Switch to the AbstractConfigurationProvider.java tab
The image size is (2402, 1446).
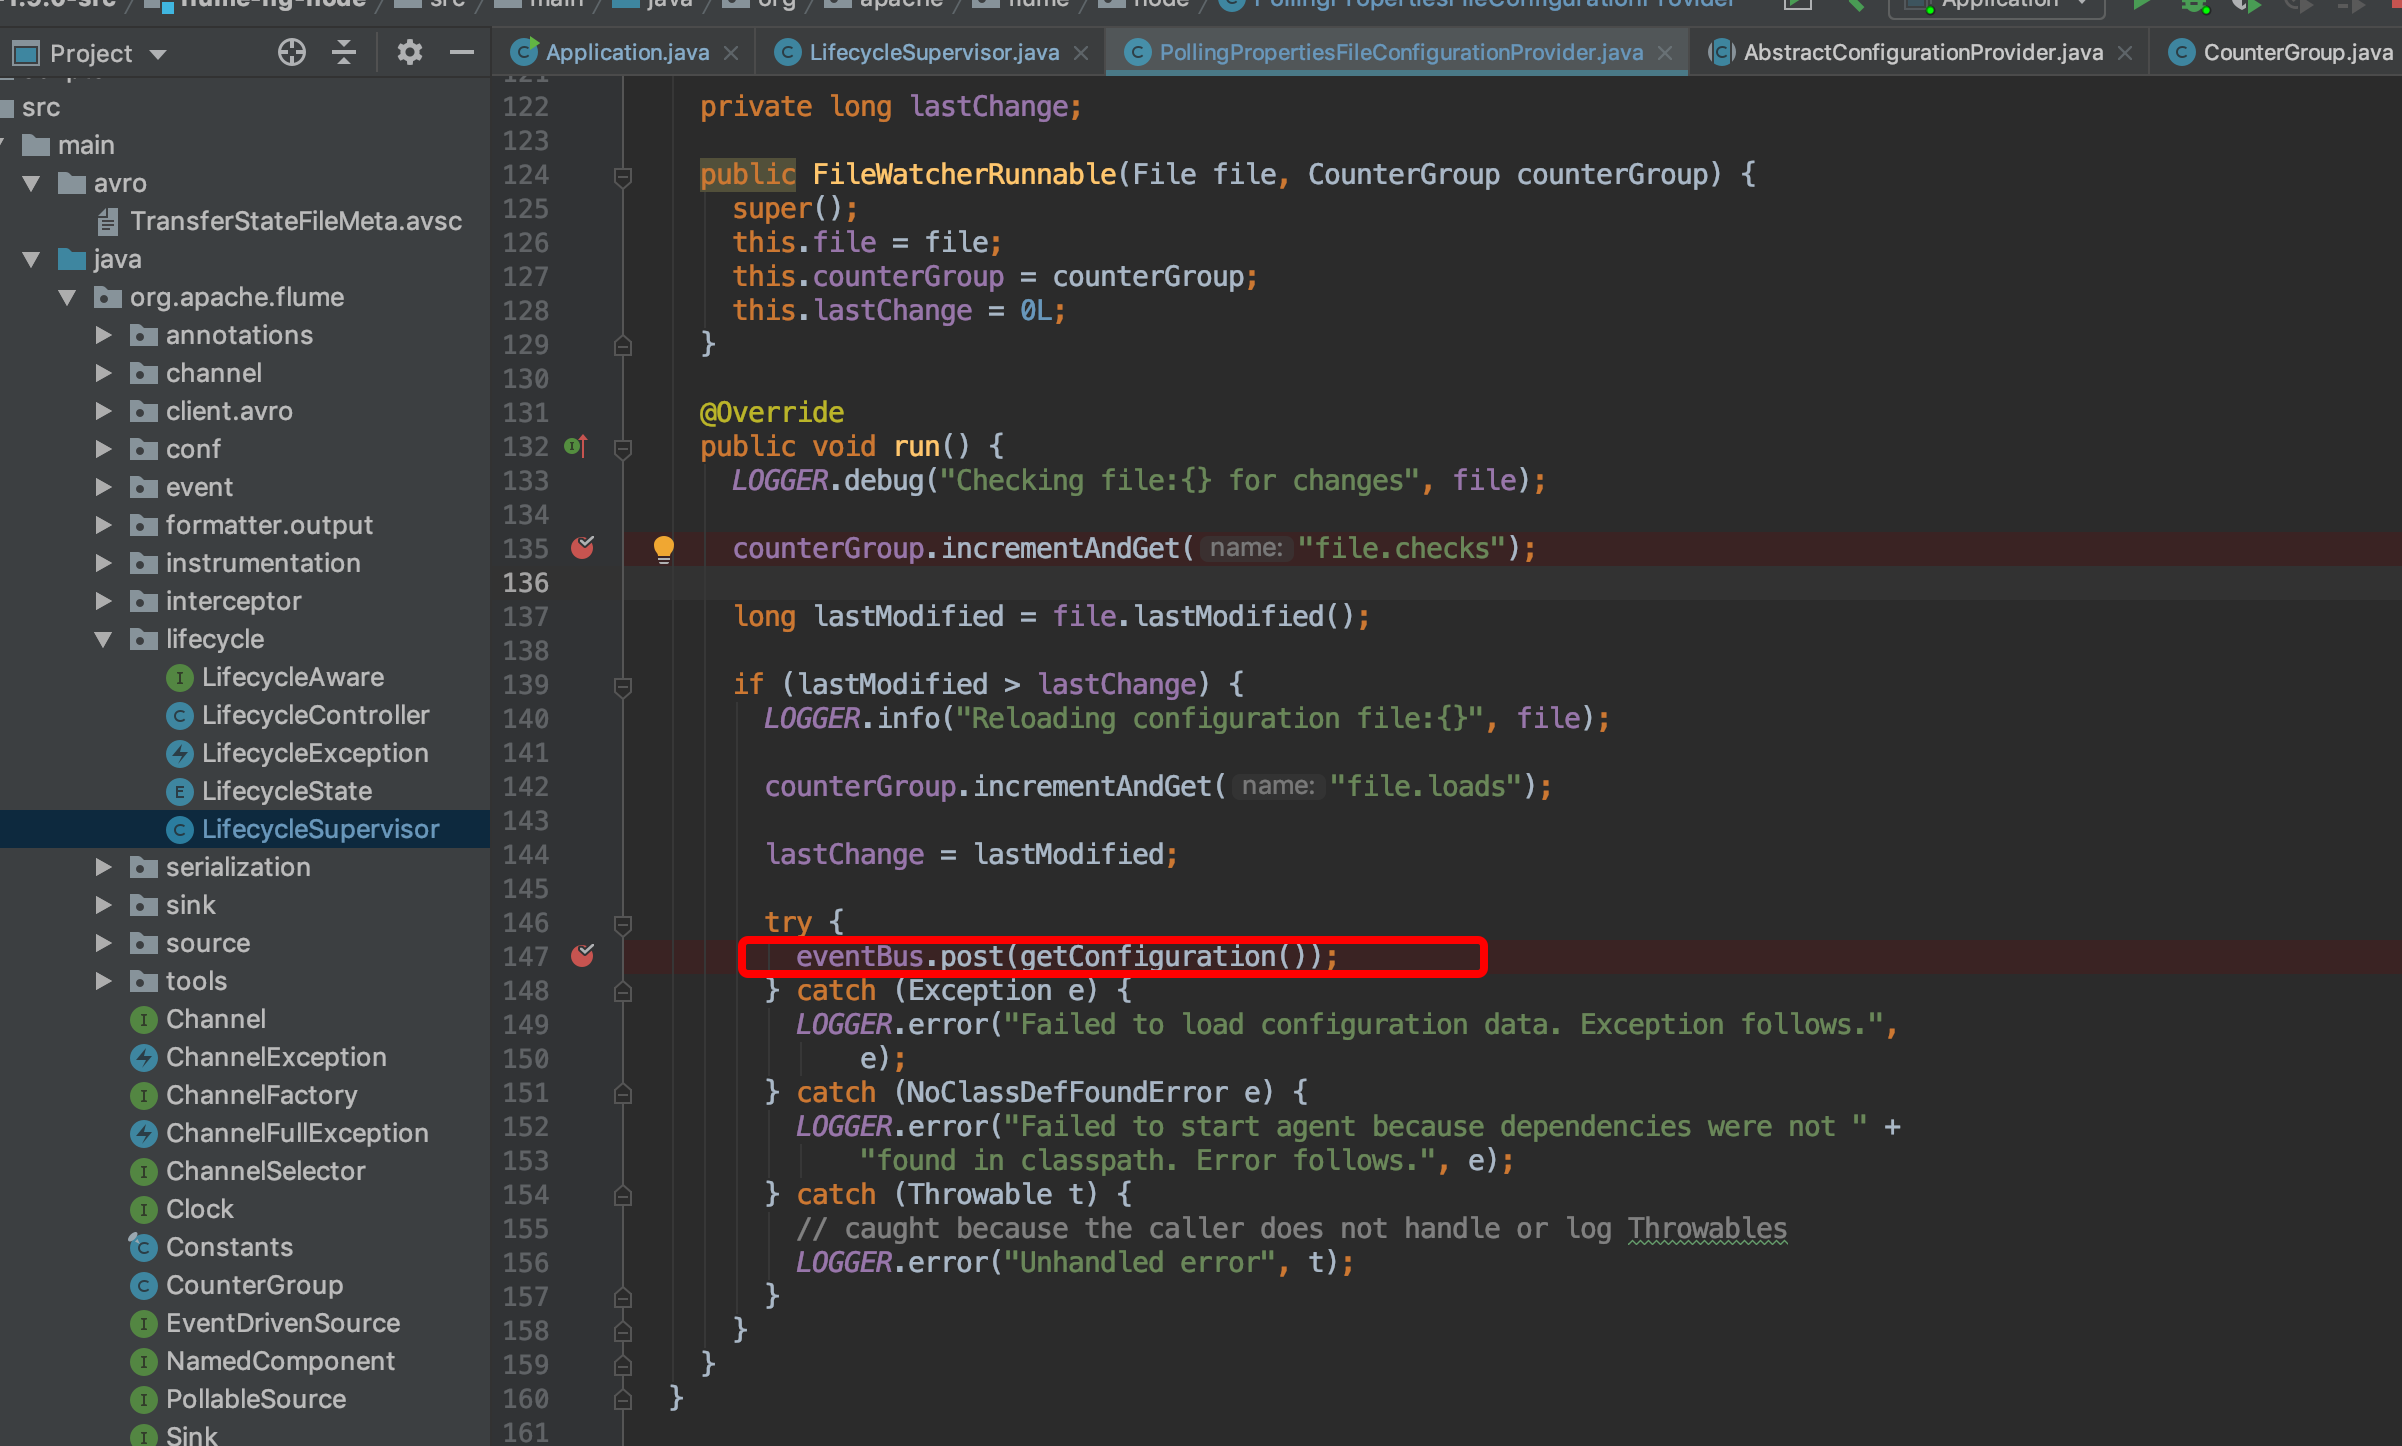(1920, 52)
